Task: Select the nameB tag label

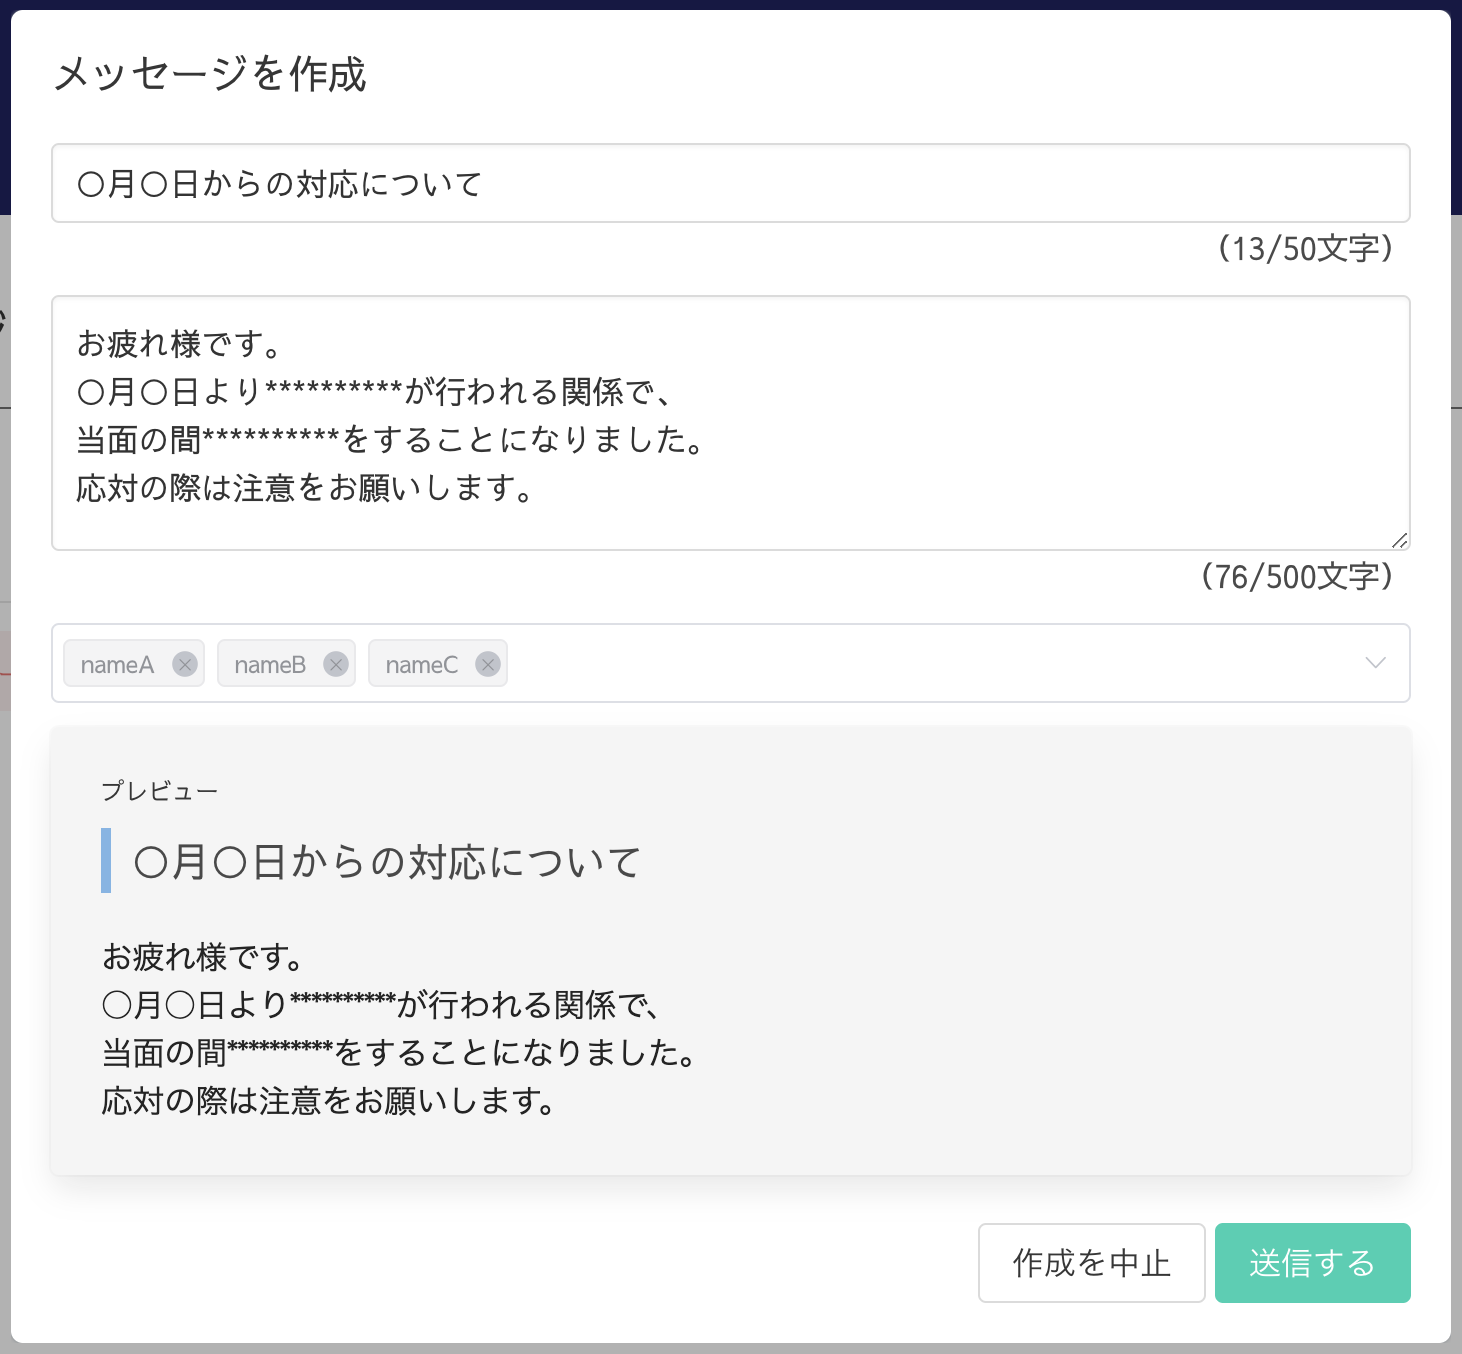Action: coord(269,665)
